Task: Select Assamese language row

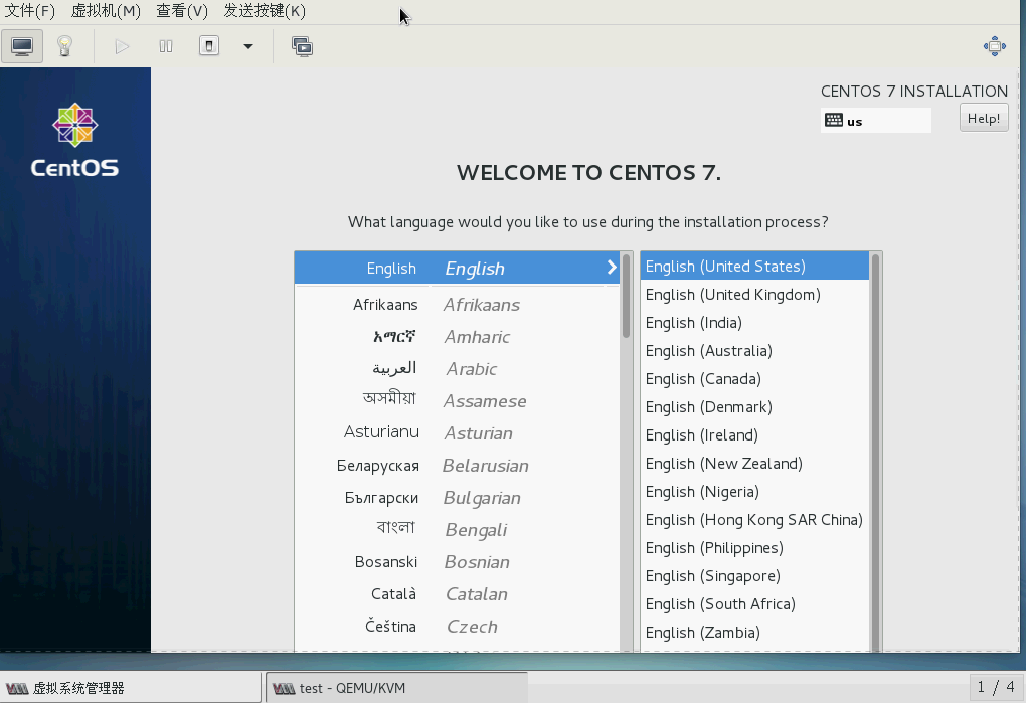Action: coord(457,401)
